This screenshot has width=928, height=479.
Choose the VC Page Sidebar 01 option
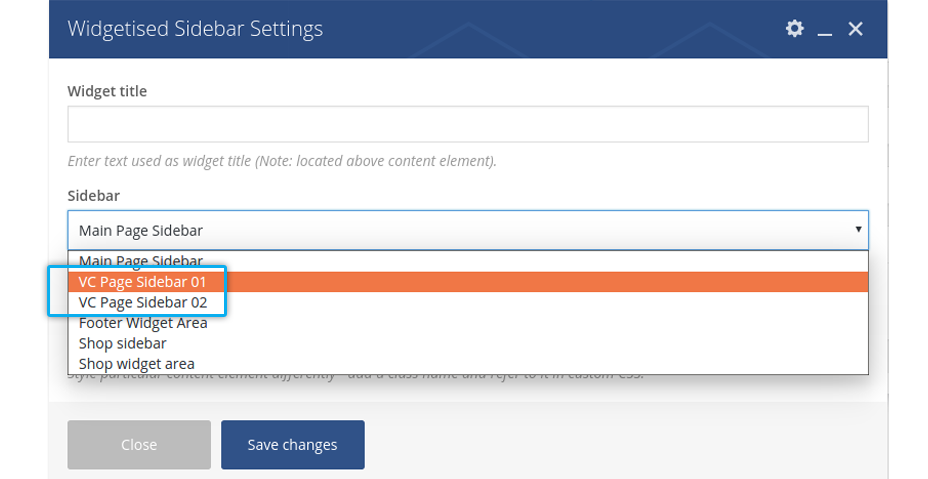(x=143, y=282)
